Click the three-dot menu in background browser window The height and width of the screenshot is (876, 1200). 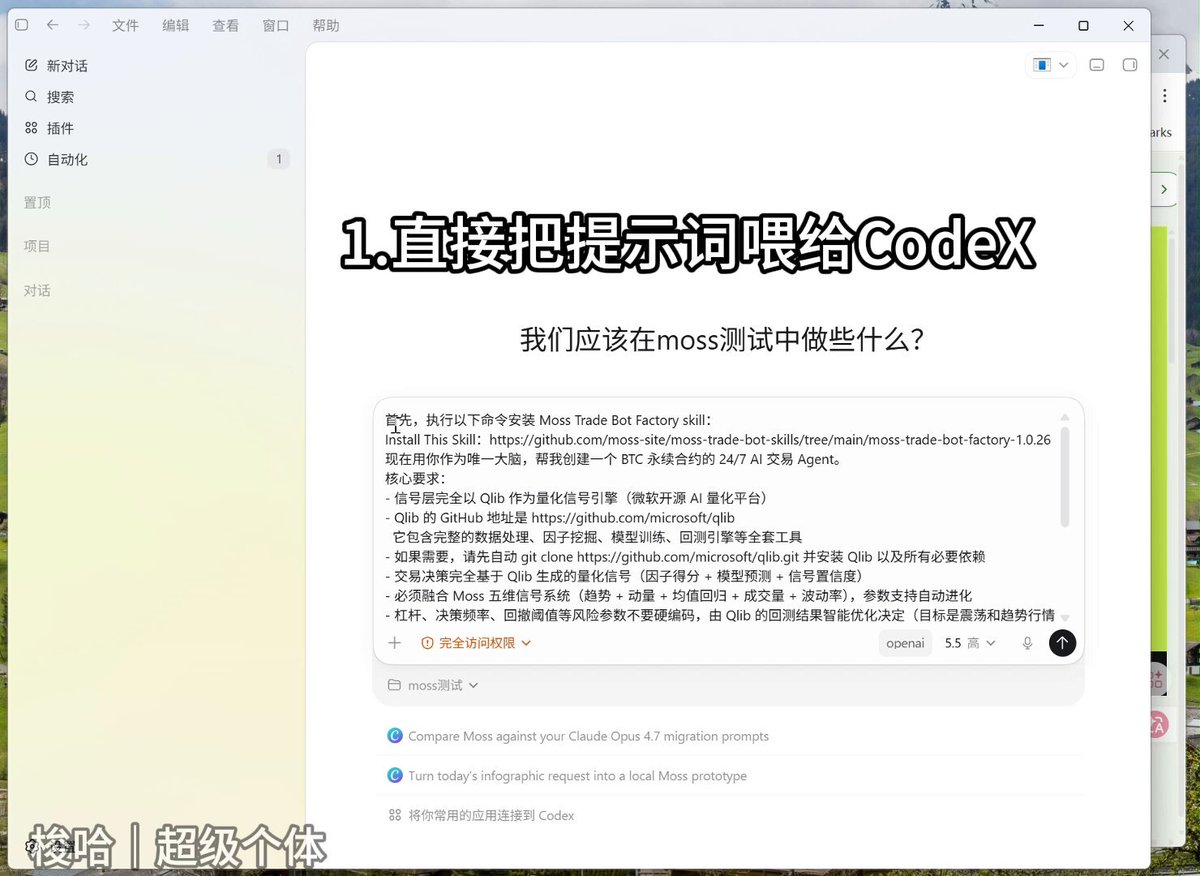tap(1165, 96)
